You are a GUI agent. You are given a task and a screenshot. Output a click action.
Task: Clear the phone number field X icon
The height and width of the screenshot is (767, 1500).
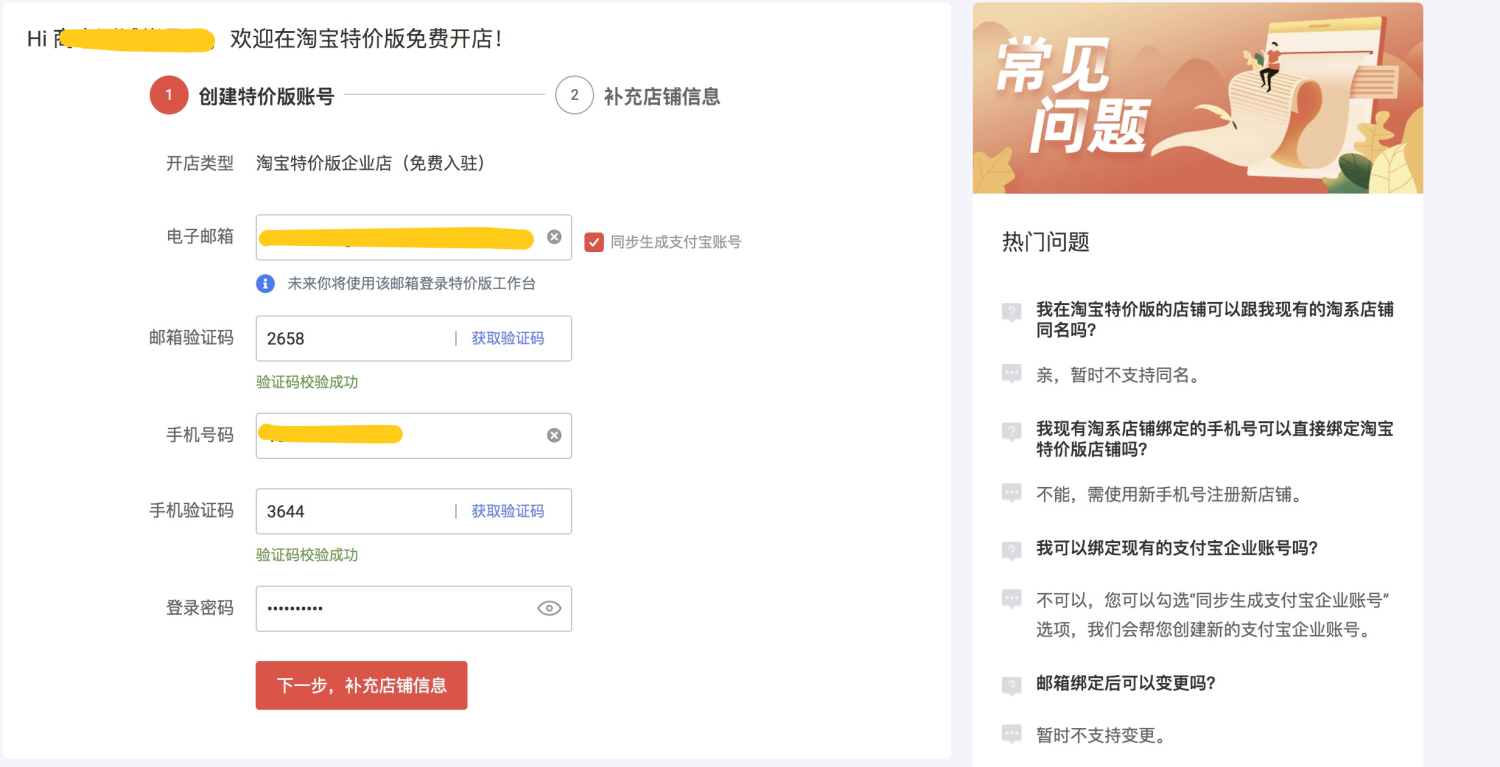[x=554, y=435]
